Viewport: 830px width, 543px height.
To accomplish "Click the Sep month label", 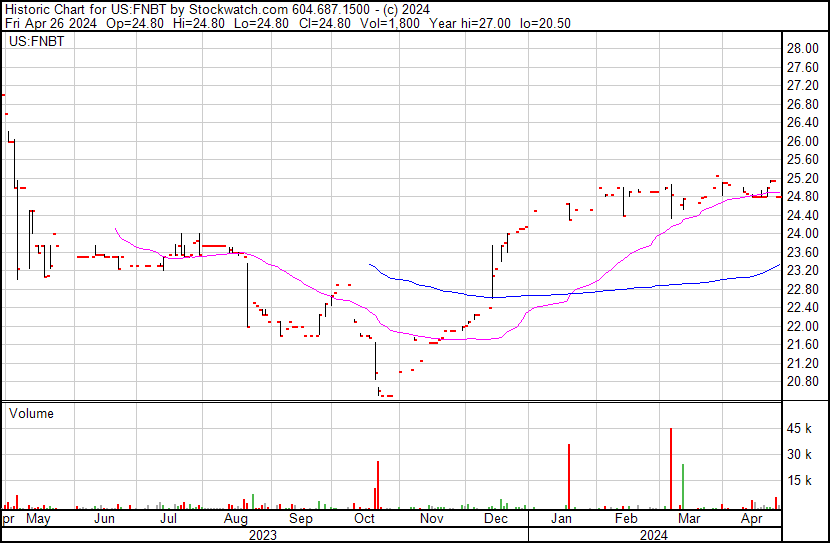I will [301, 519].
